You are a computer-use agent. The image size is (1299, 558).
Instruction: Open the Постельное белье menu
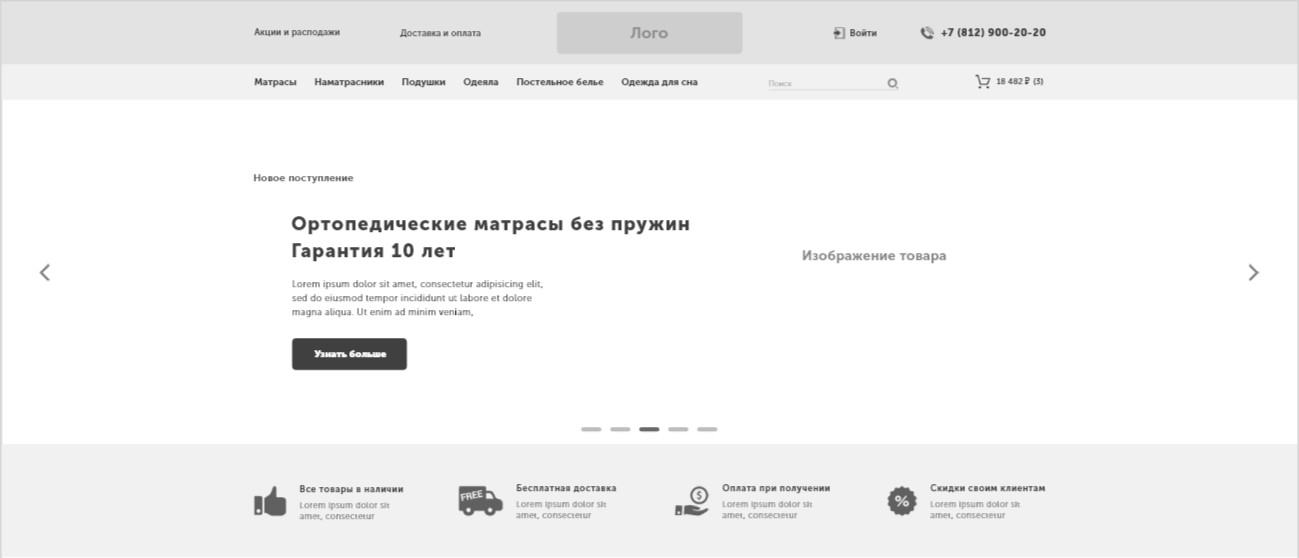click(560, 82)
